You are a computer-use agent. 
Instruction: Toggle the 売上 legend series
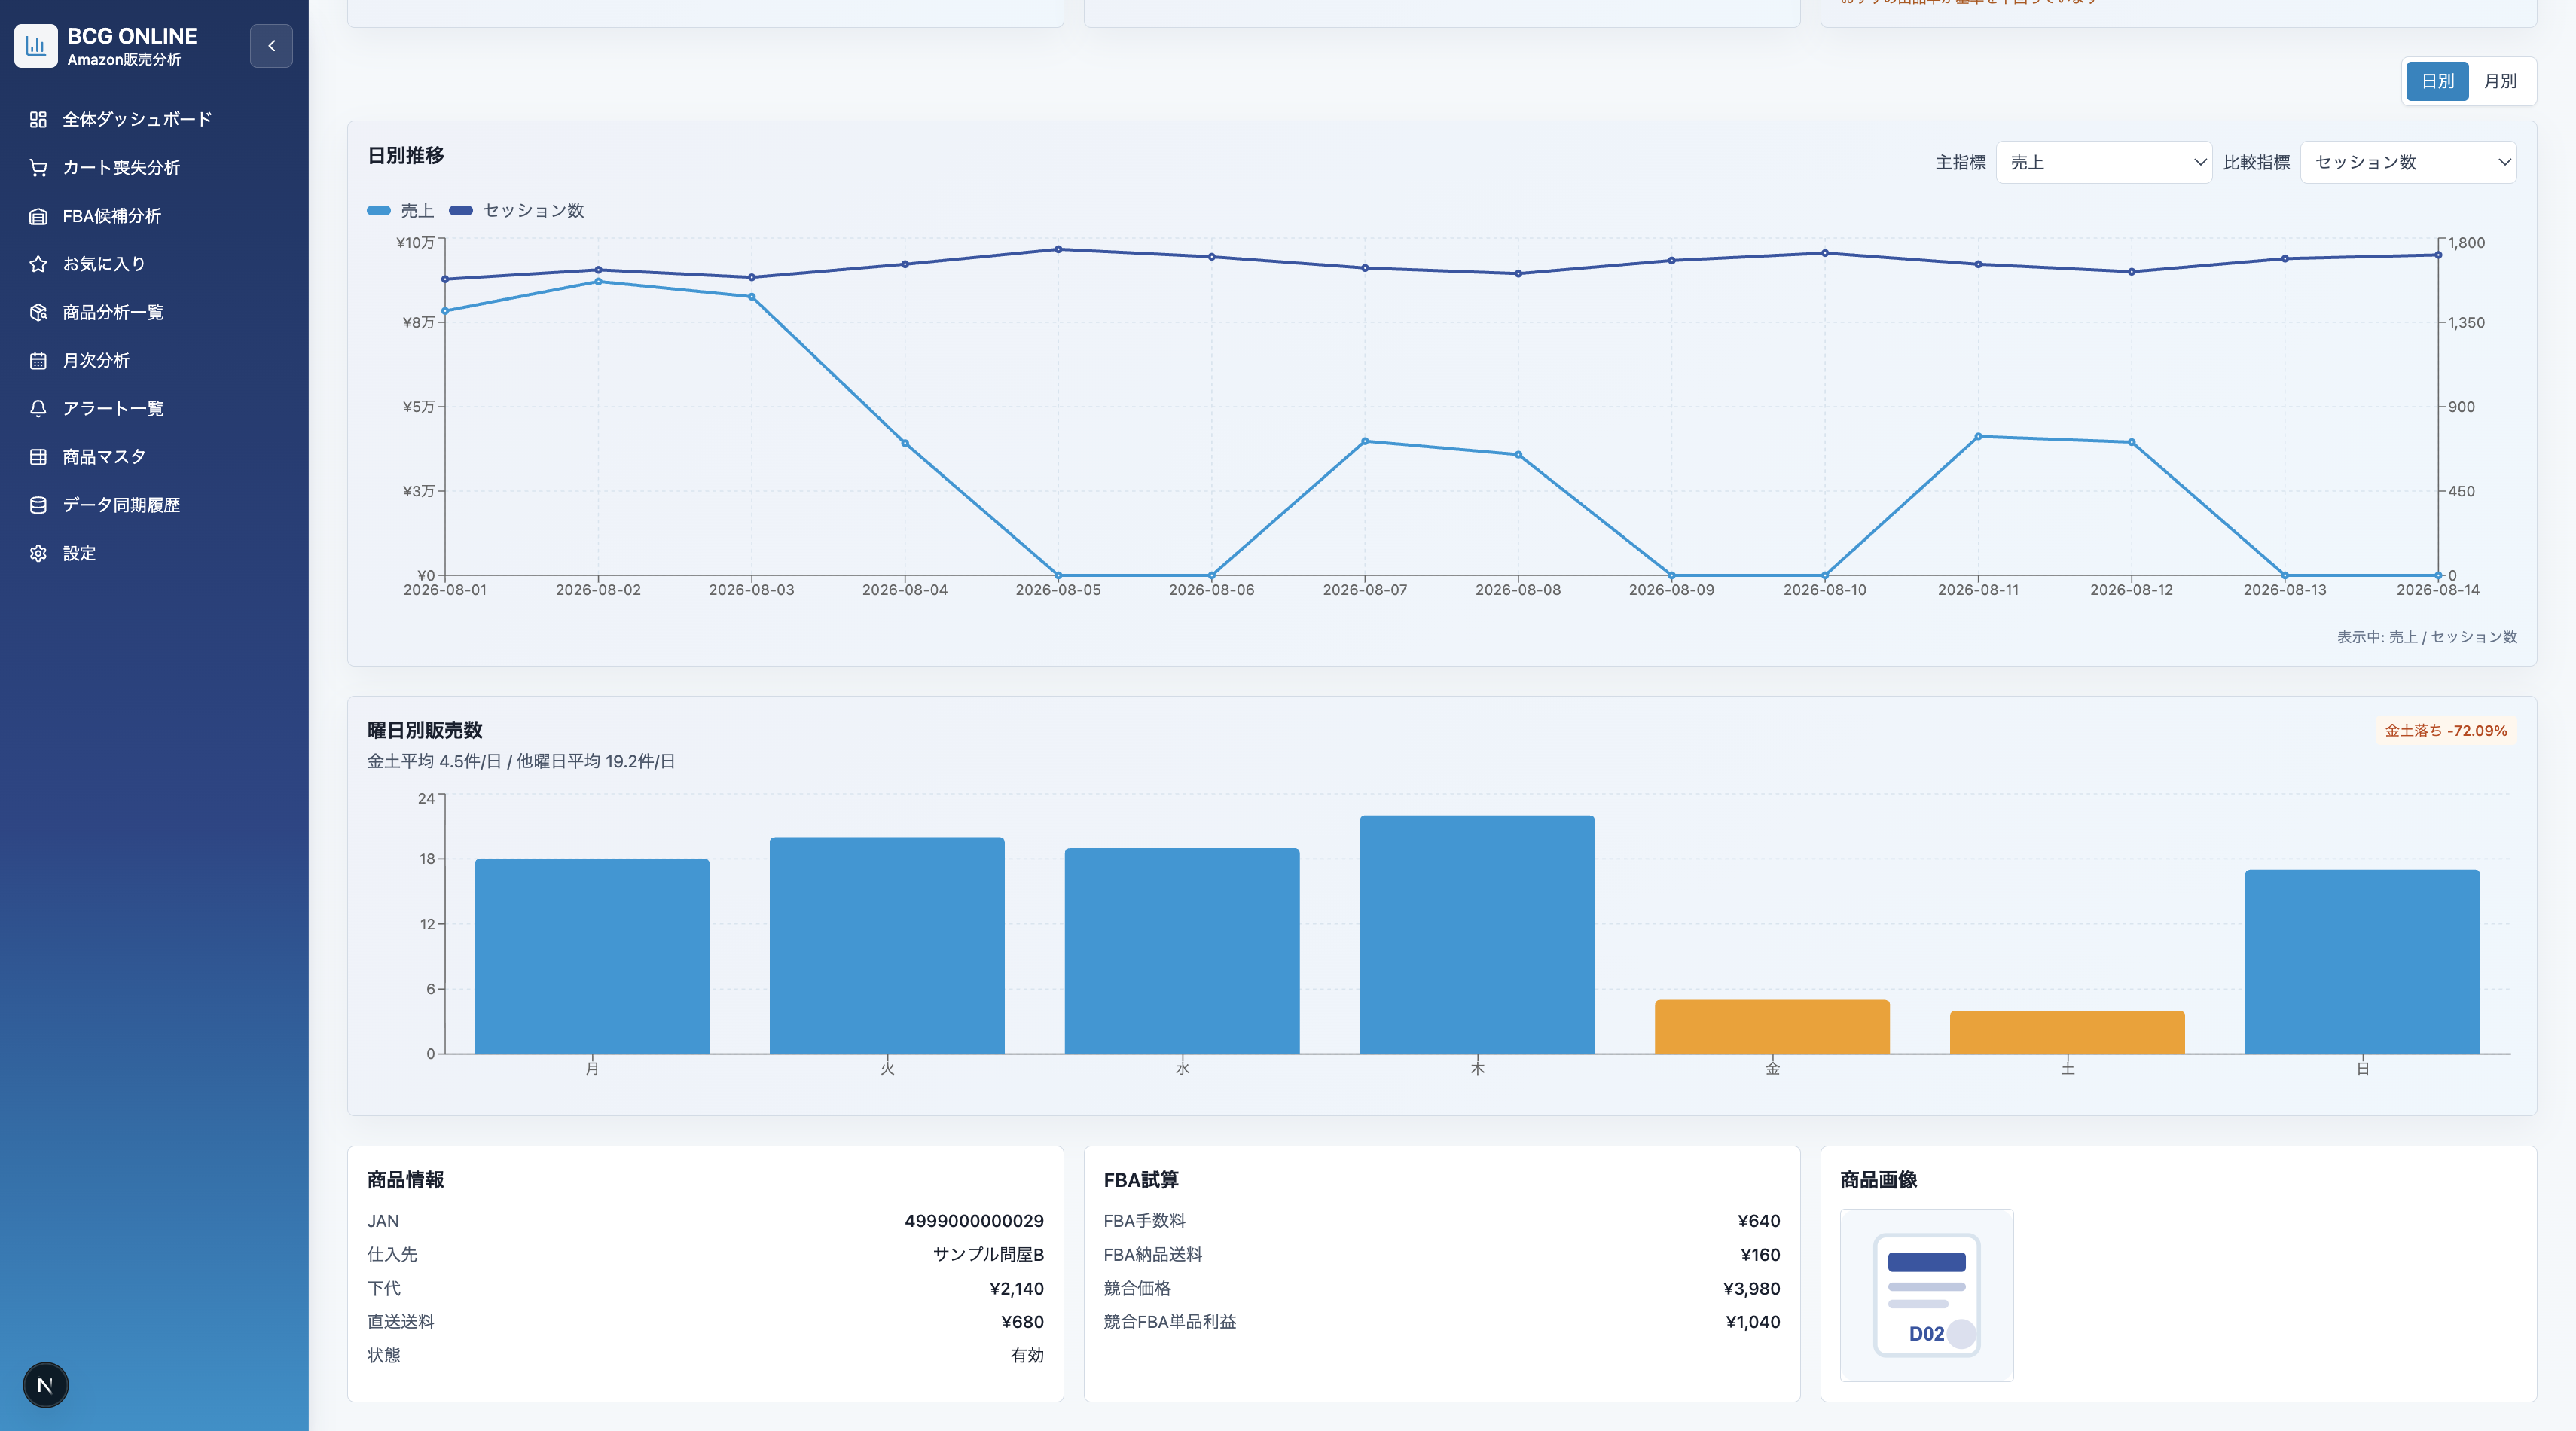pyautogui.click(x=400, y=210)
